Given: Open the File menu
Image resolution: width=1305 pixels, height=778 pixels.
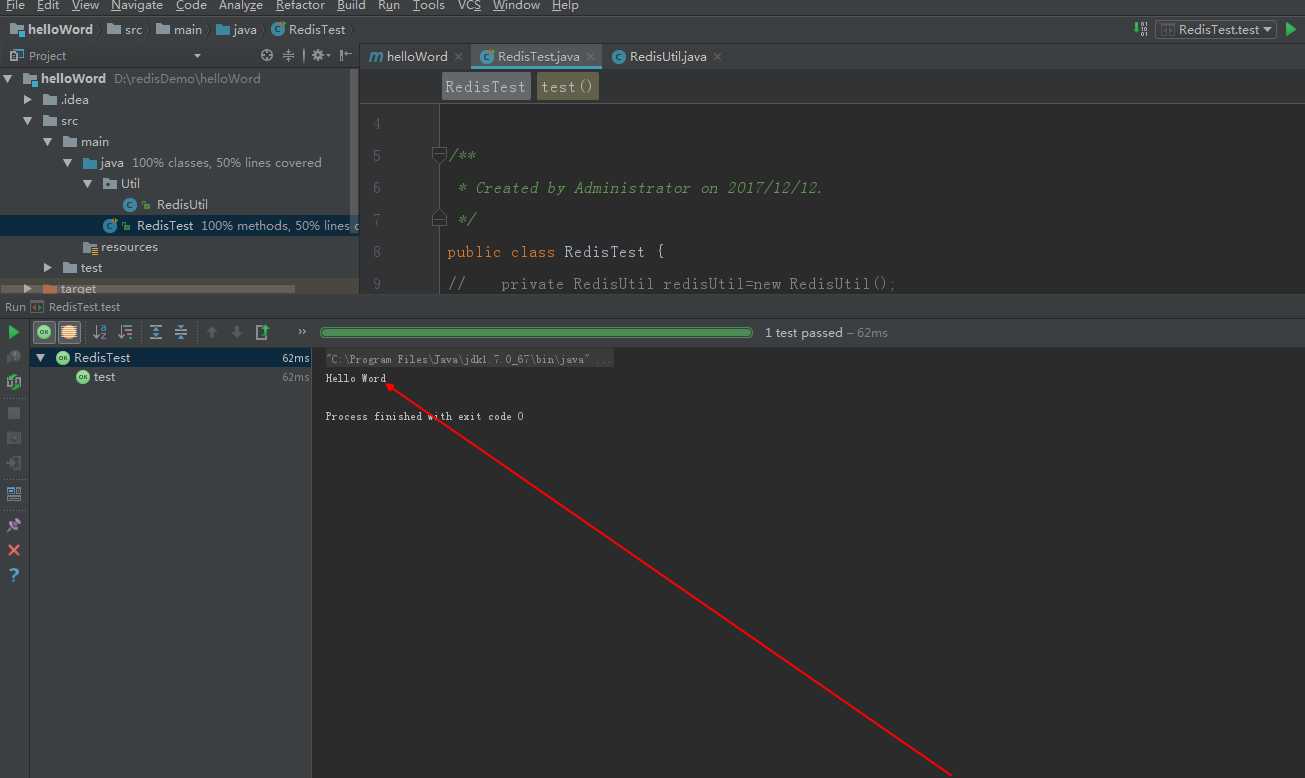Looking at the screenshot, I should [15, 6].
